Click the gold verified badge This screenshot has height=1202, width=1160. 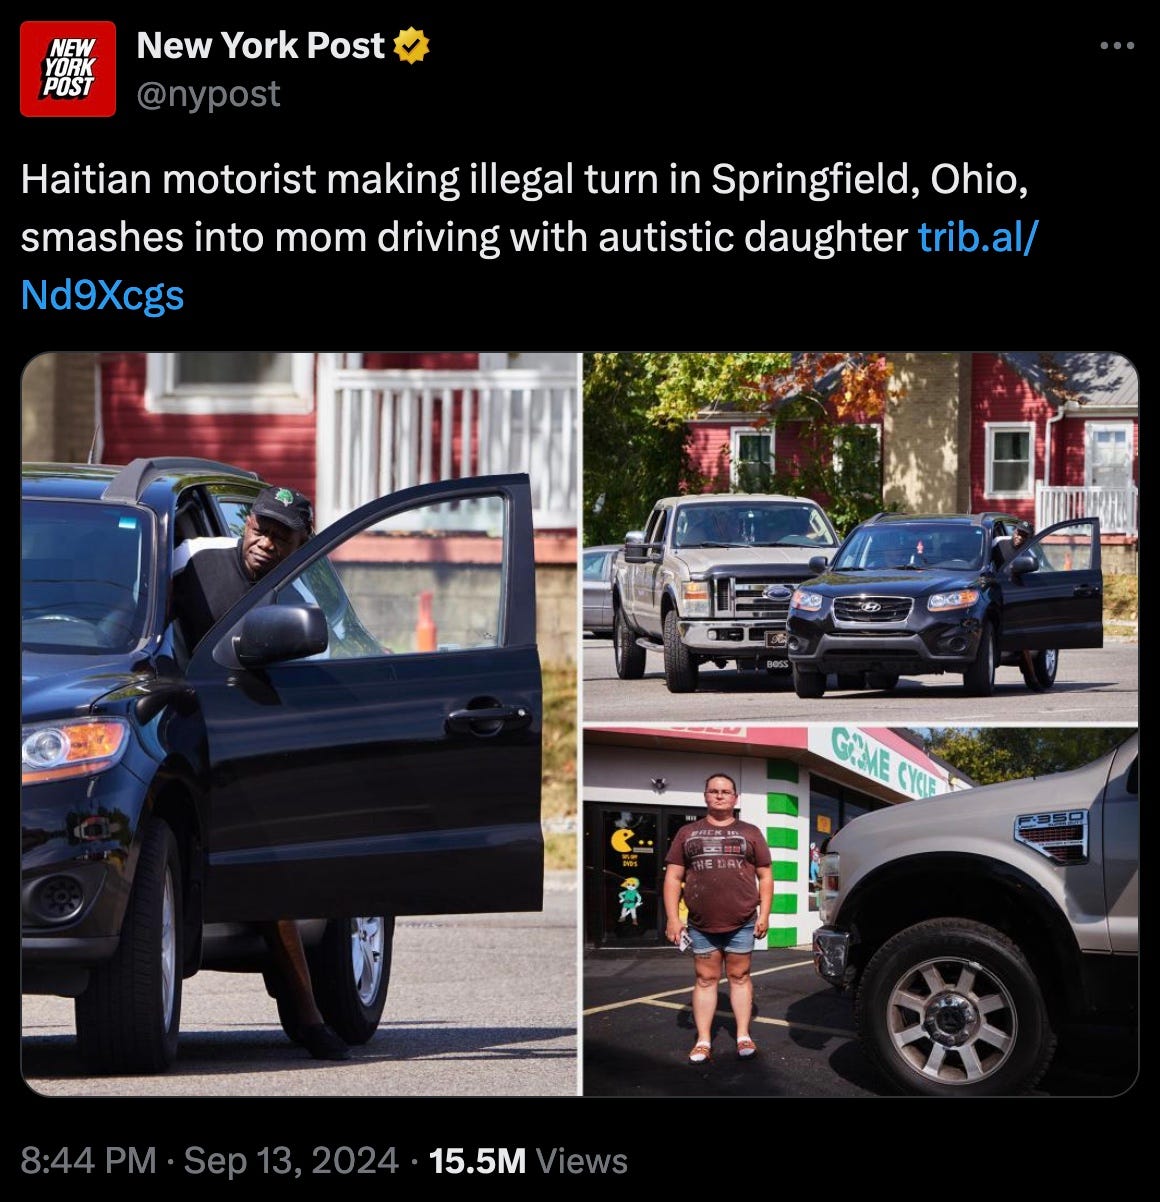(x=413, y=46)
